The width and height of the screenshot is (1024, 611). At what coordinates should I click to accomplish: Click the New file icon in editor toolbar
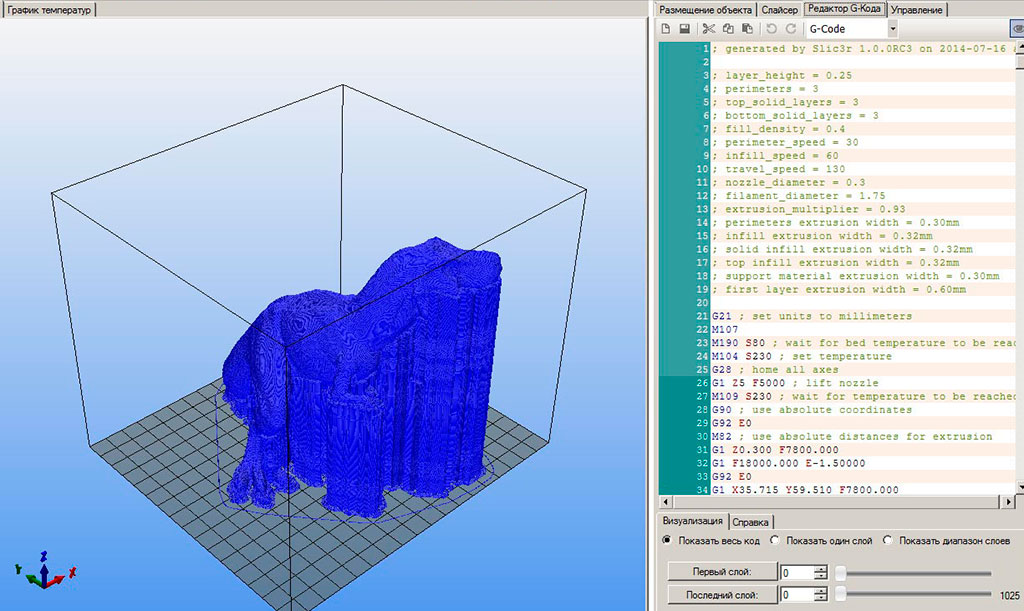pyautogui.click(x=666, y=29)
